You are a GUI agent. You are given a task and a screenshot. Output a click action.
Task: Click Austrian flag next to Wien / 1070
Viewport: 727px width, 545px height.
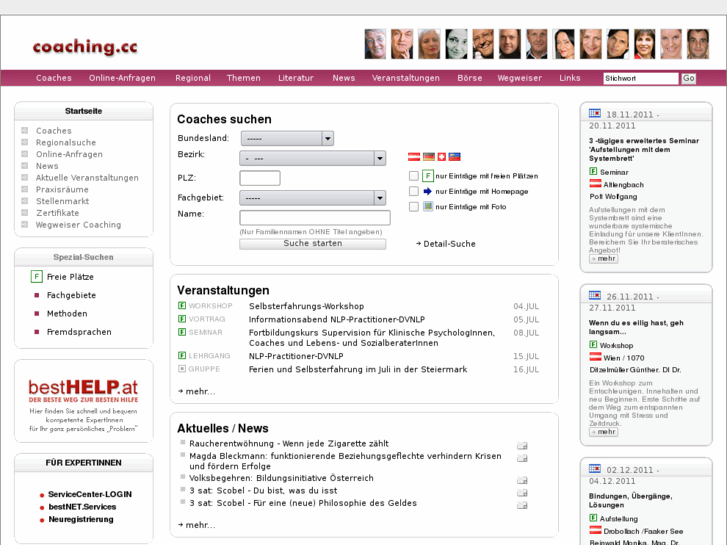click(x=595, y=357)
